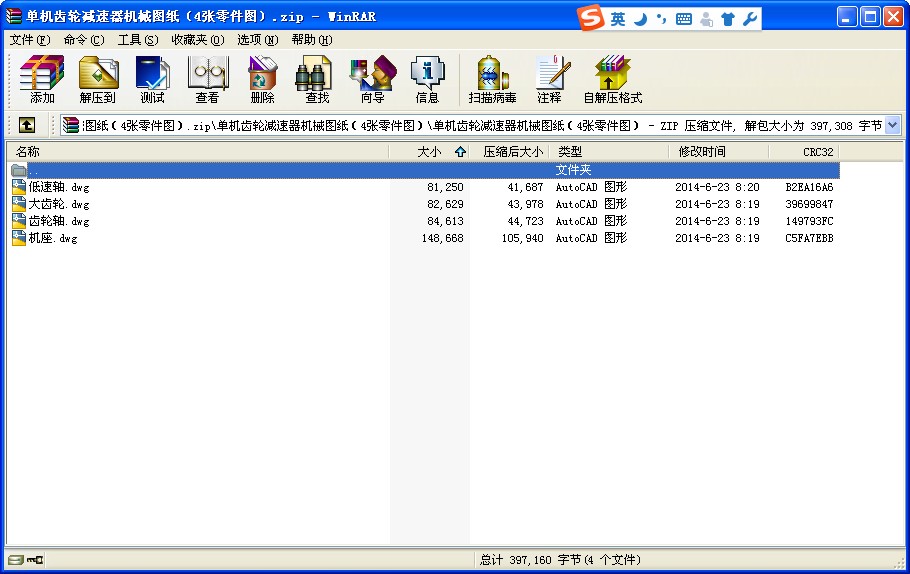
Task: Open the 查看 (View) tool
Action: 207,80
